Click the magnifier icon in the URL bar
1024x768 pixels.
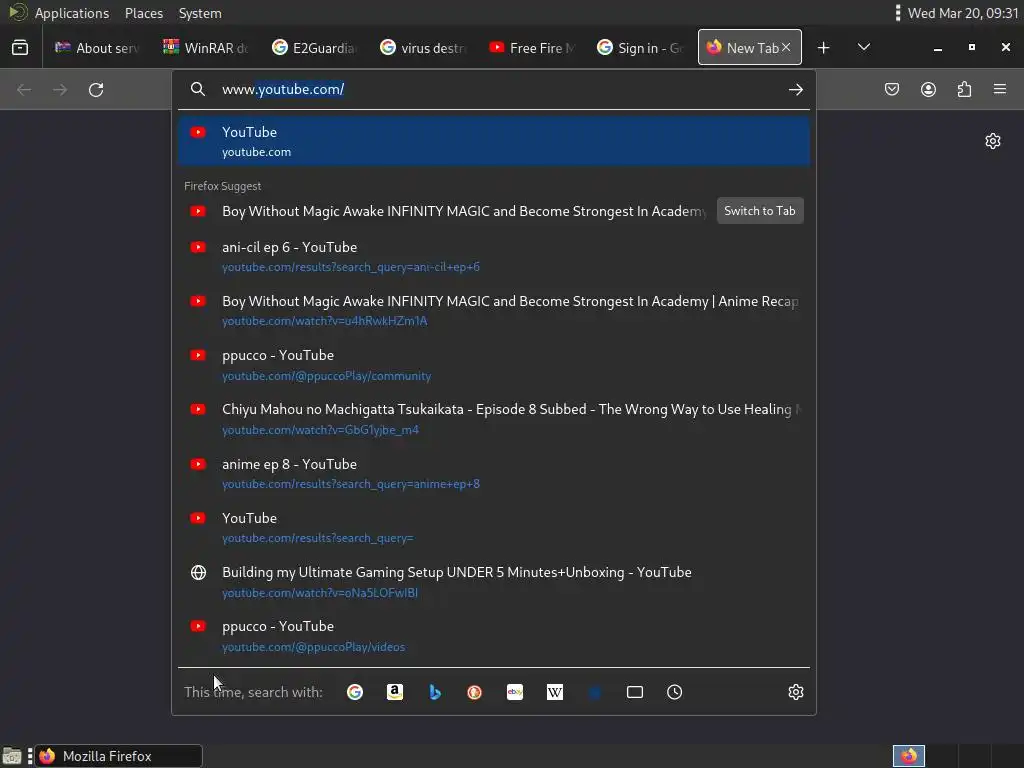198,89
